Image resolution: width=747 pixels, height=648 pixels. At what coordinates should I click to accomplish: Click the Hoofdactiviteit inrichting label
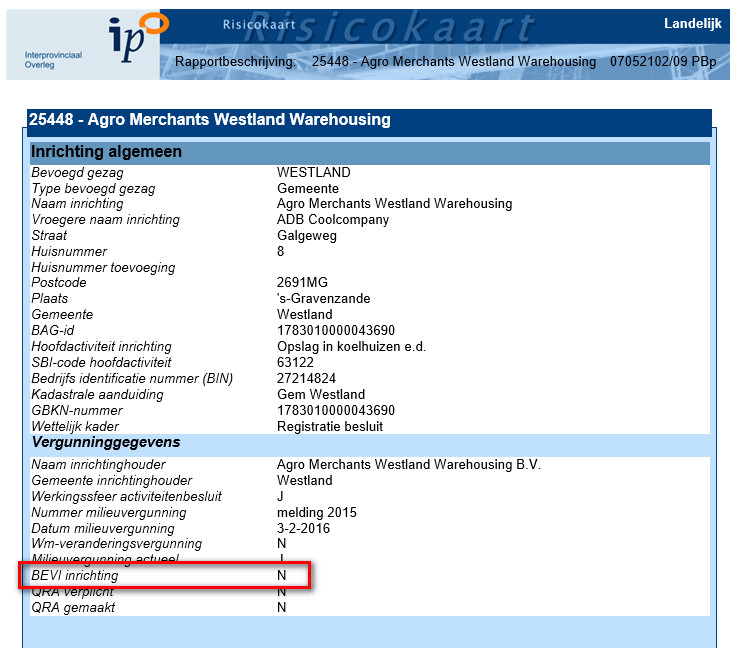[x=101, y=346]
